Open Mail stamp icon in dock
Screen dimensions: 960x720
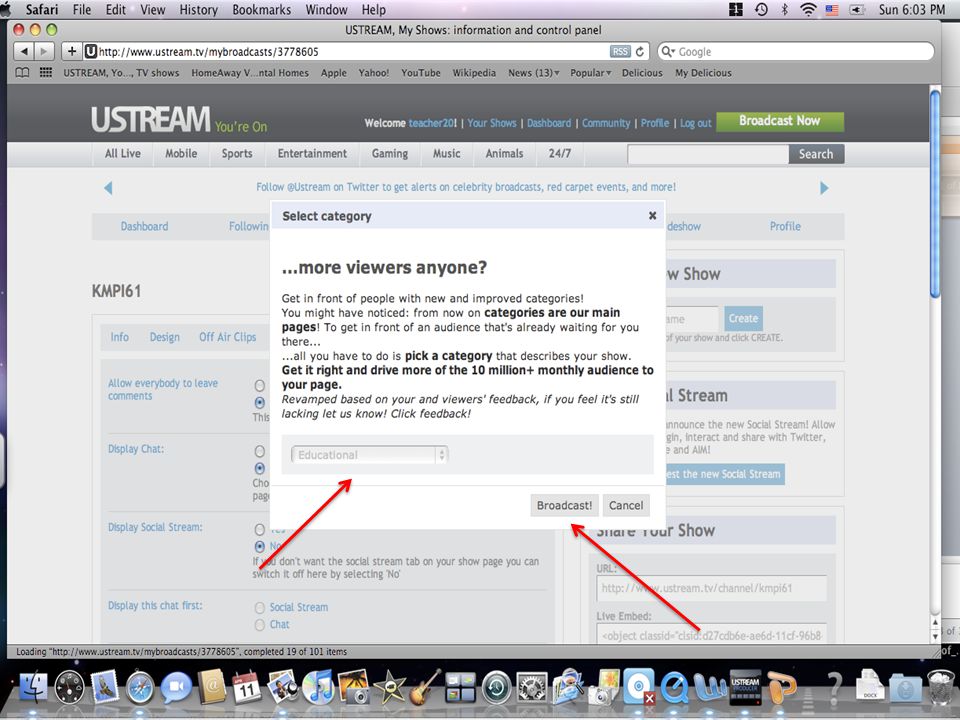[x=105, y=687]
